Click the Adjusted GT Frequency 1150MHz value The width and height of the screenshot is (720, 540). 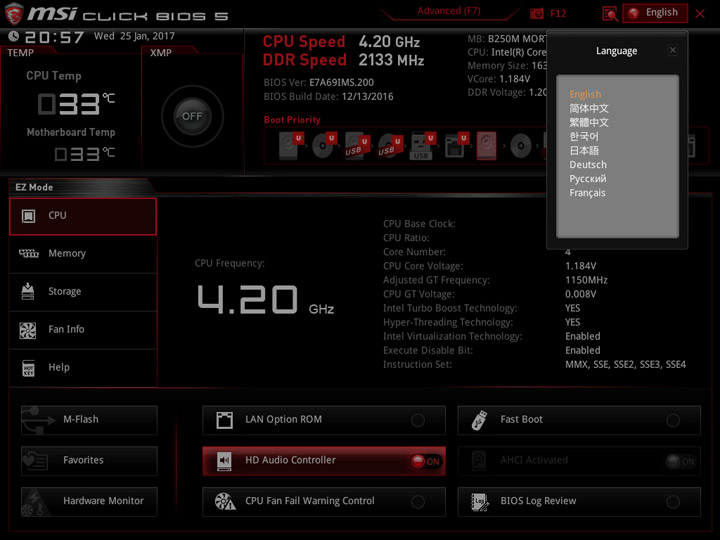[586, 280]
